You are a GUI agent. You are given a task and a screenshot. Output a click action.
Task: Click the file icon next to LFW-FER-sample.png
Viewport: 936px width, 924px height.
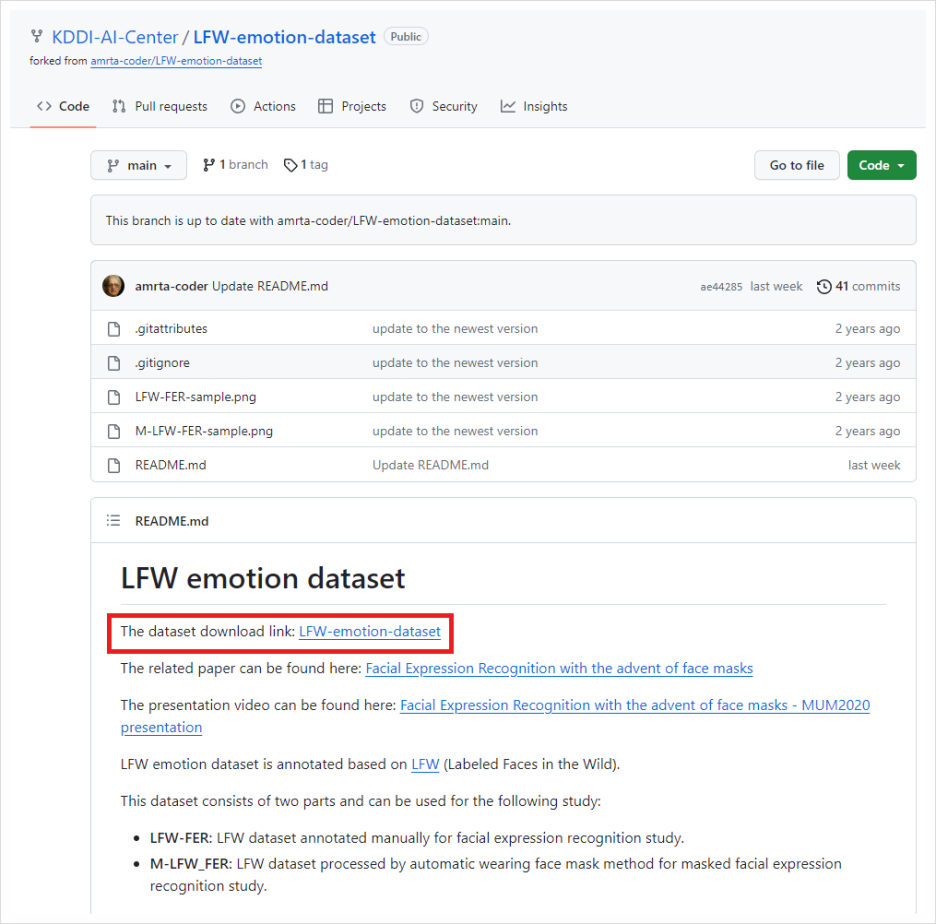pyautogui.click(x=113, y=396)
